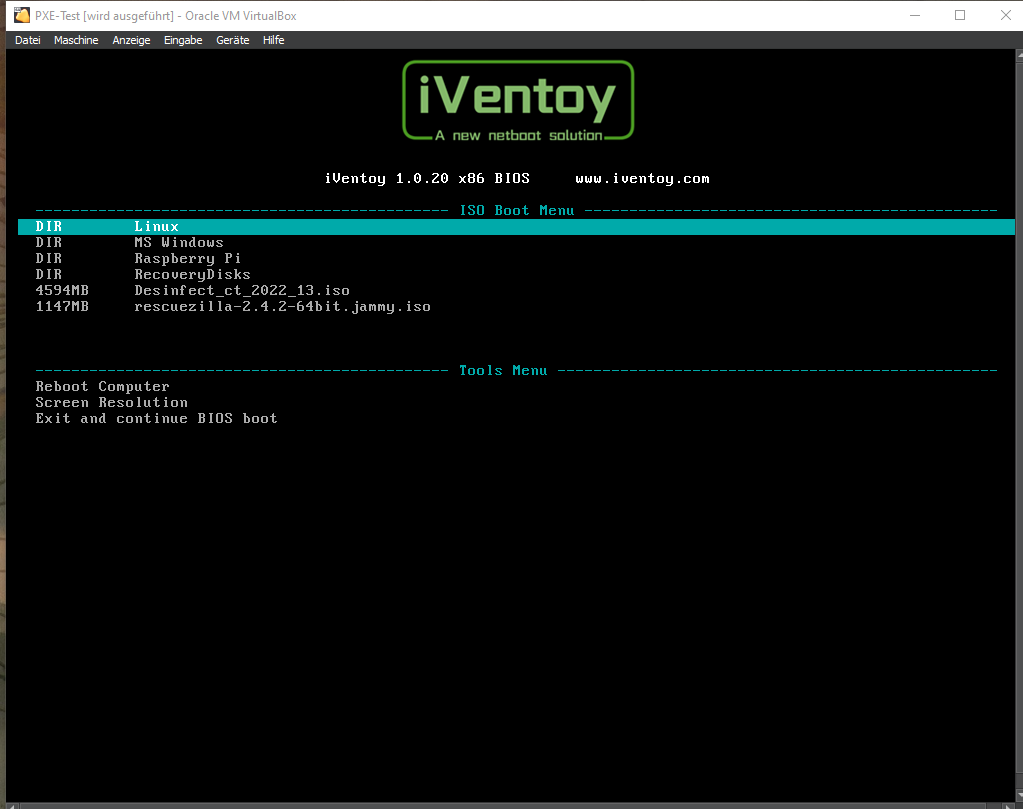Minimize the VirtualBox window
Screen dimensions: 1023x809
point(915,15)
